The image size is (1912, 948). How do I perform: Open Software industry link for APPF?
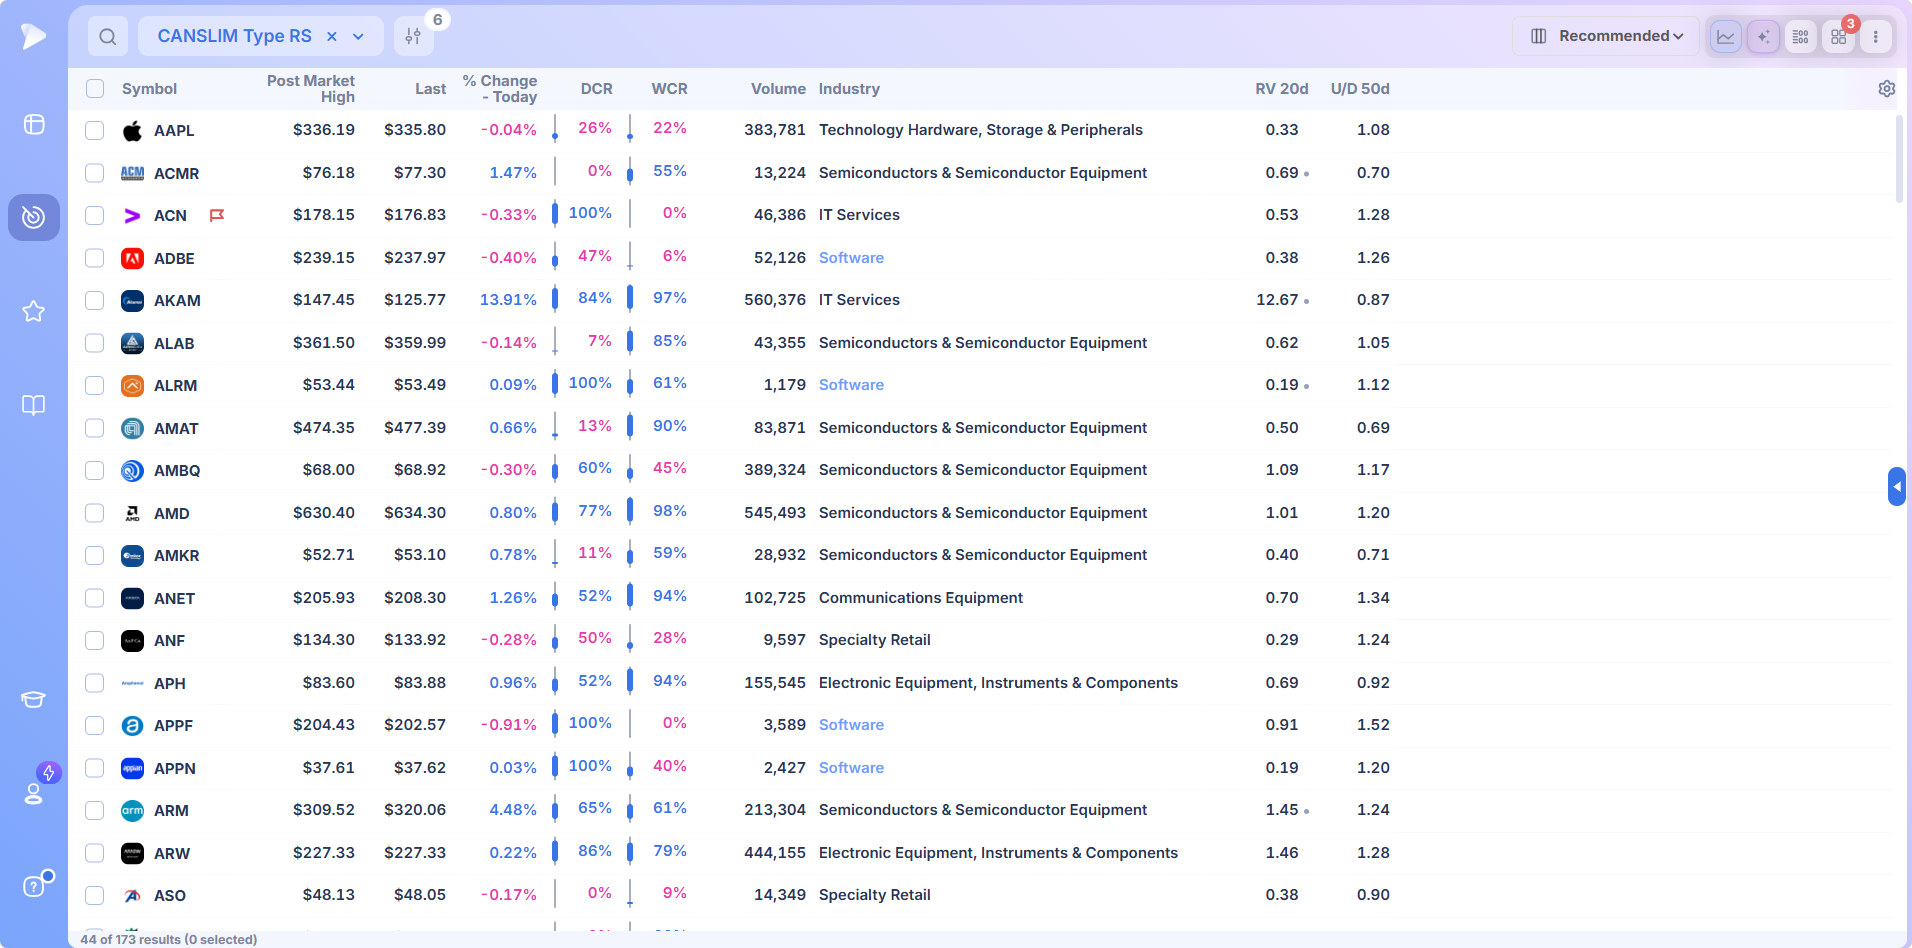(x=851, y=725)
